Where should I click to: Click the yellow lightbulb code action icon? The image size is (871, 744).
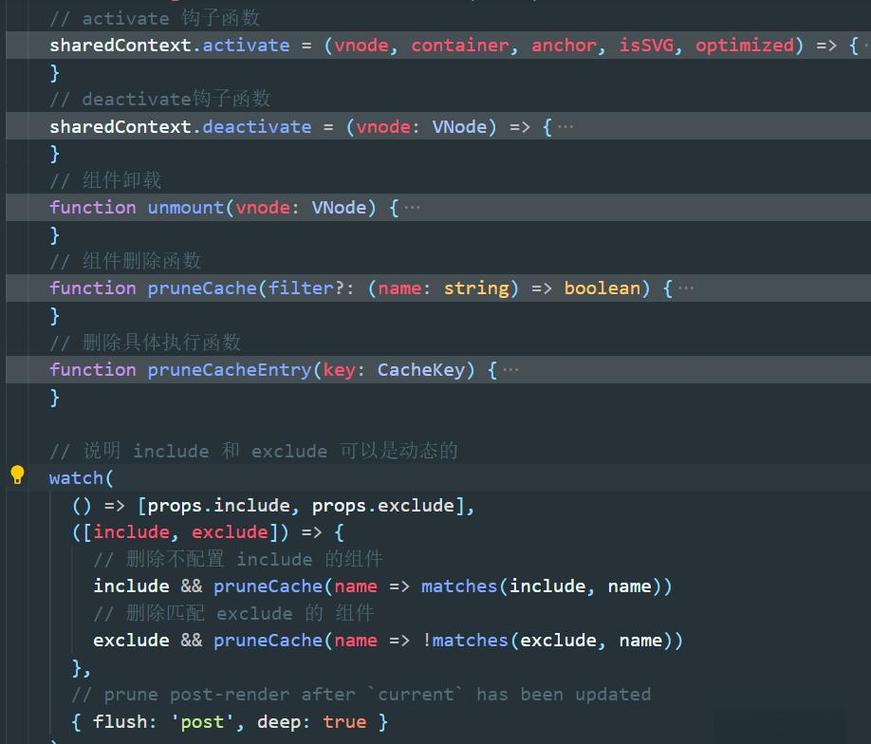point(17,475)
